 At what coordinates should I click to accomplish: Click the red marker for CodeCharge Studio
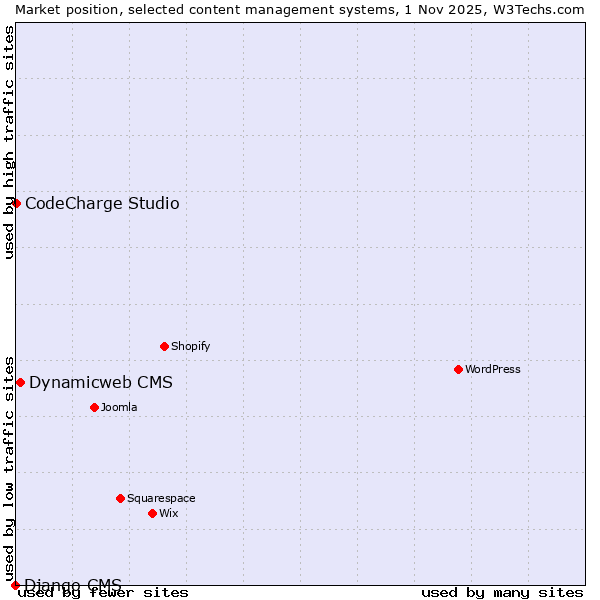[16, 203]
